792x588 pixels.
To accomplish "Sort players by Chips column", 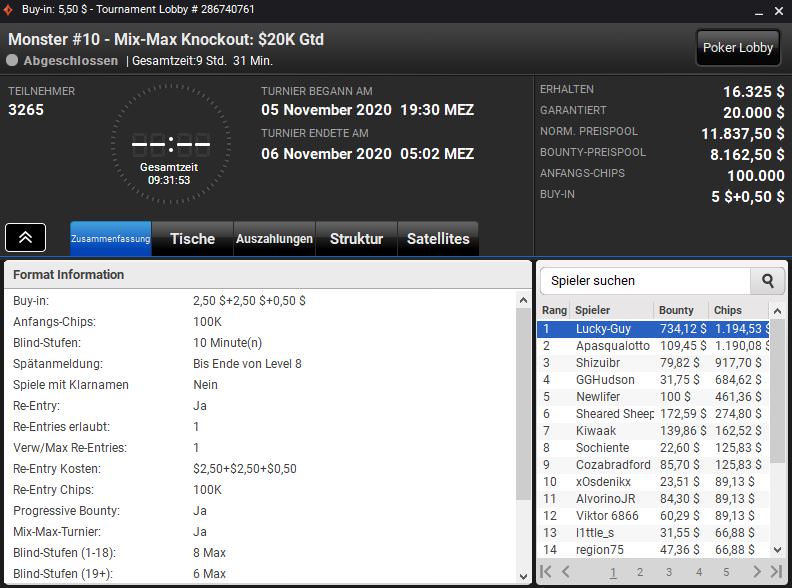I will point(728,310).
